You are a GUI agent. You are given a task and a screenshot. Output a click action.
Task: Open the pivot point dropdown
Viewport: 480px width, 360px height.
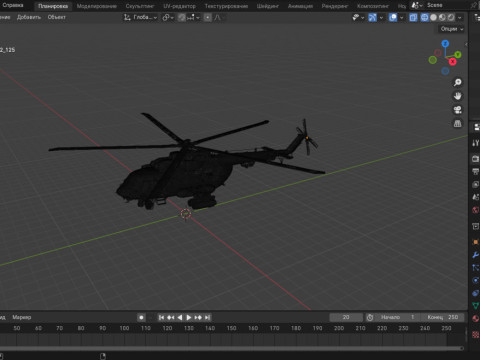[x=168, y=17]
